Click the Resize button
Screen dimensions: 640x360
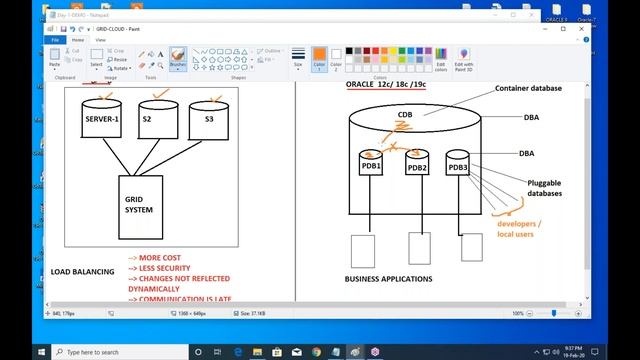(x=117, y=60)
